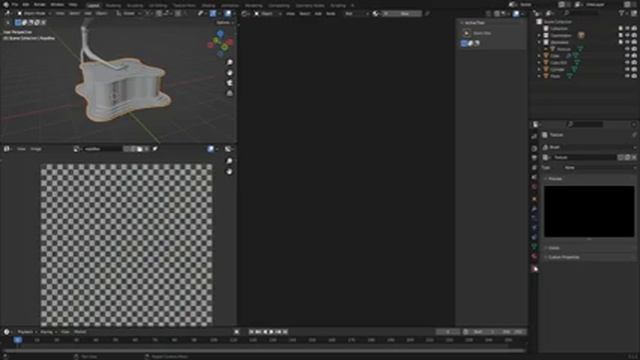Open the Brush dropdown in texture properties

pyautogui.click(x=589, y=147)
